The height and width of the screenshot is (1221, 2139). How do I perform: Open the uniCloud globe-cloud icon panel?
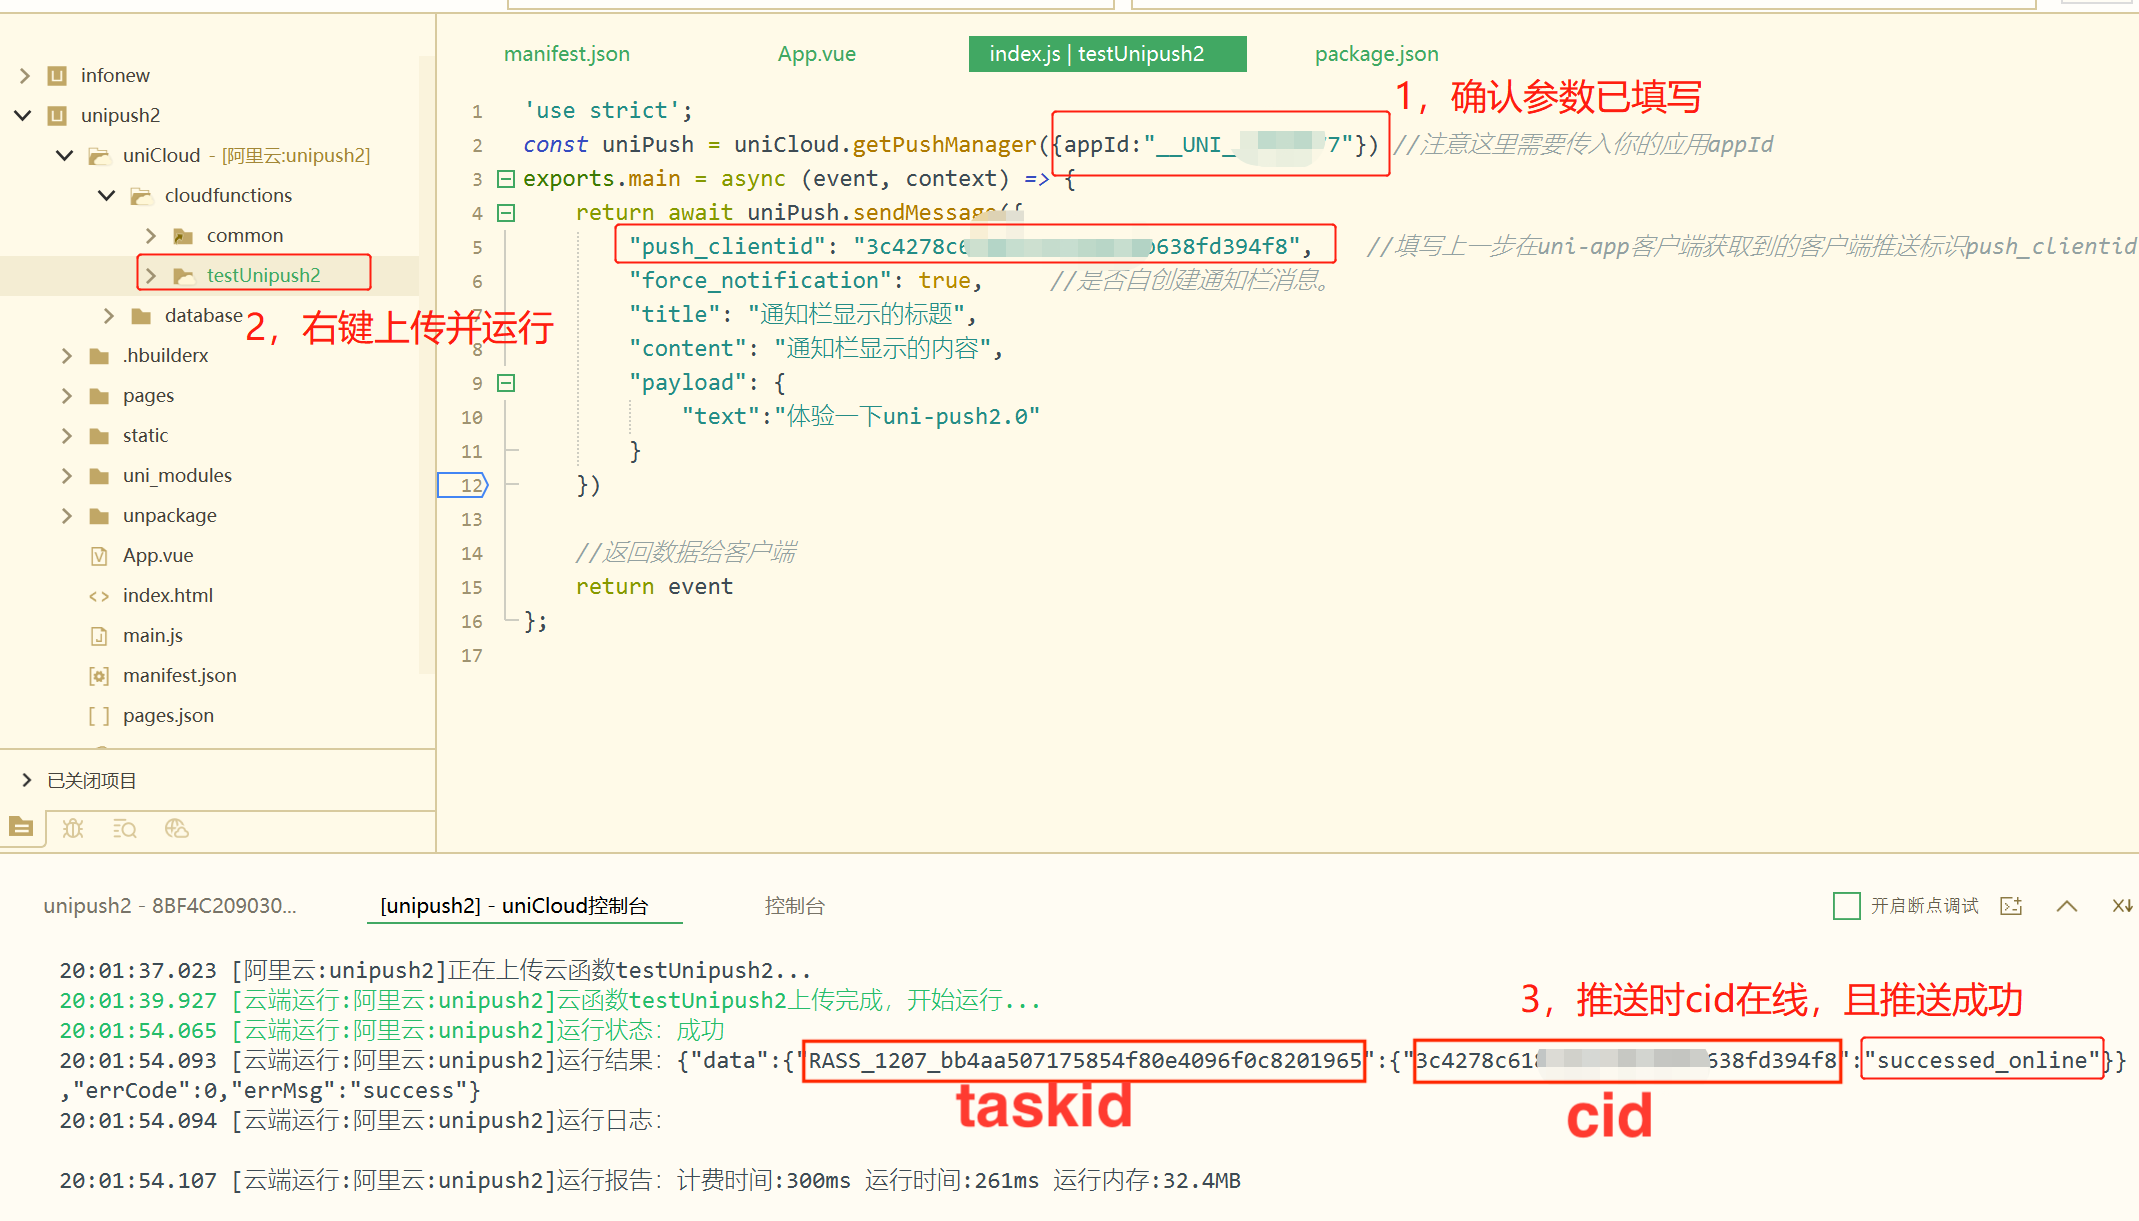pyautogui.click(x=177, y=828)
